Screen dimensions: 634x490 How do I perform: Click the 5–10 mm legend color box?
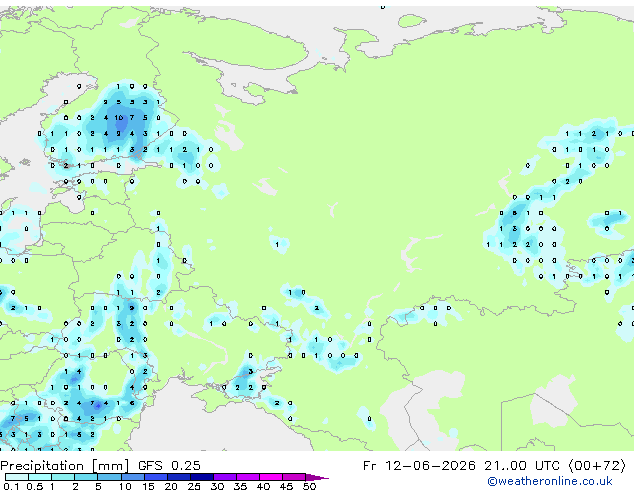point(109,477)
